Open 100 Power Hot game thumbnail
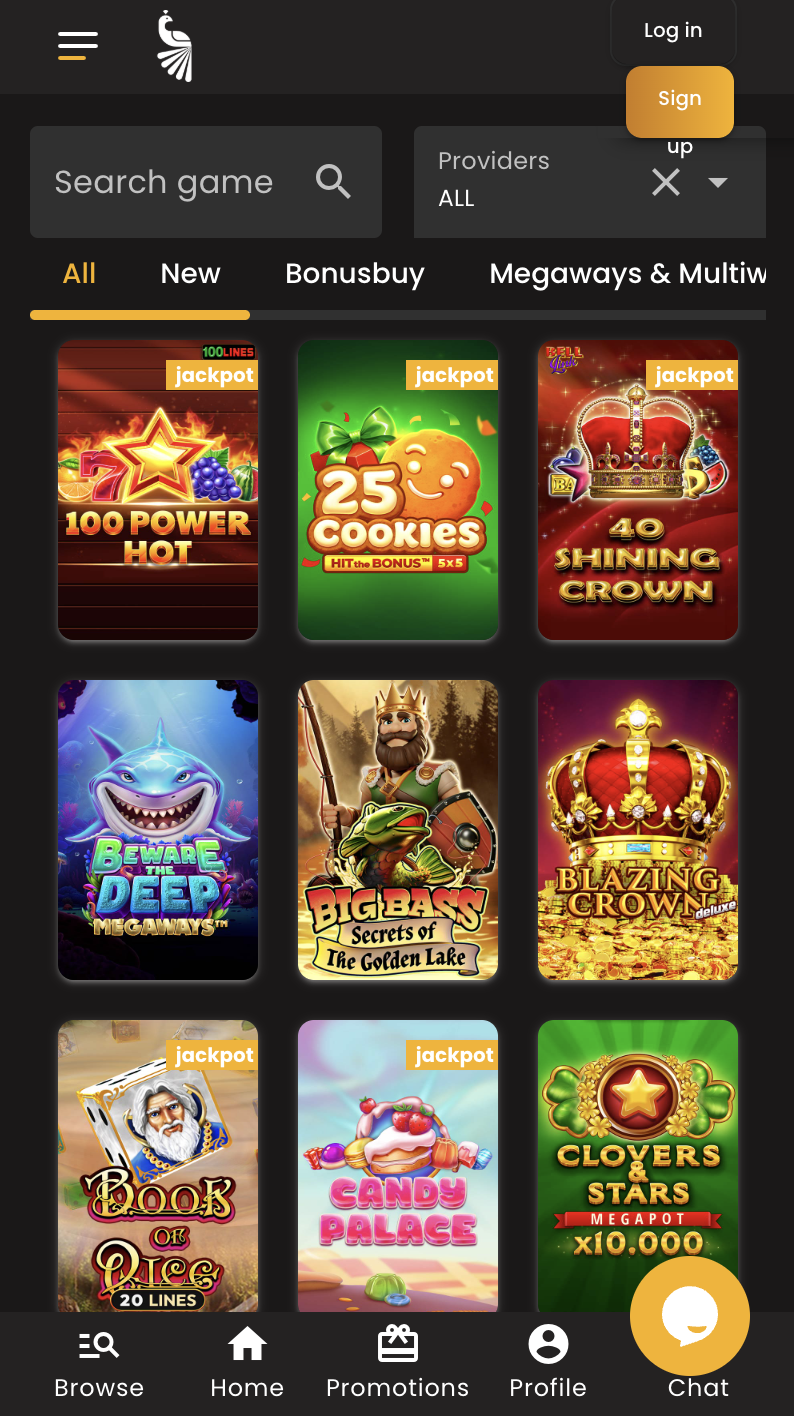The width and height of the screenshot is (794, 1416). pyautogui.click(x=158, y=490)
